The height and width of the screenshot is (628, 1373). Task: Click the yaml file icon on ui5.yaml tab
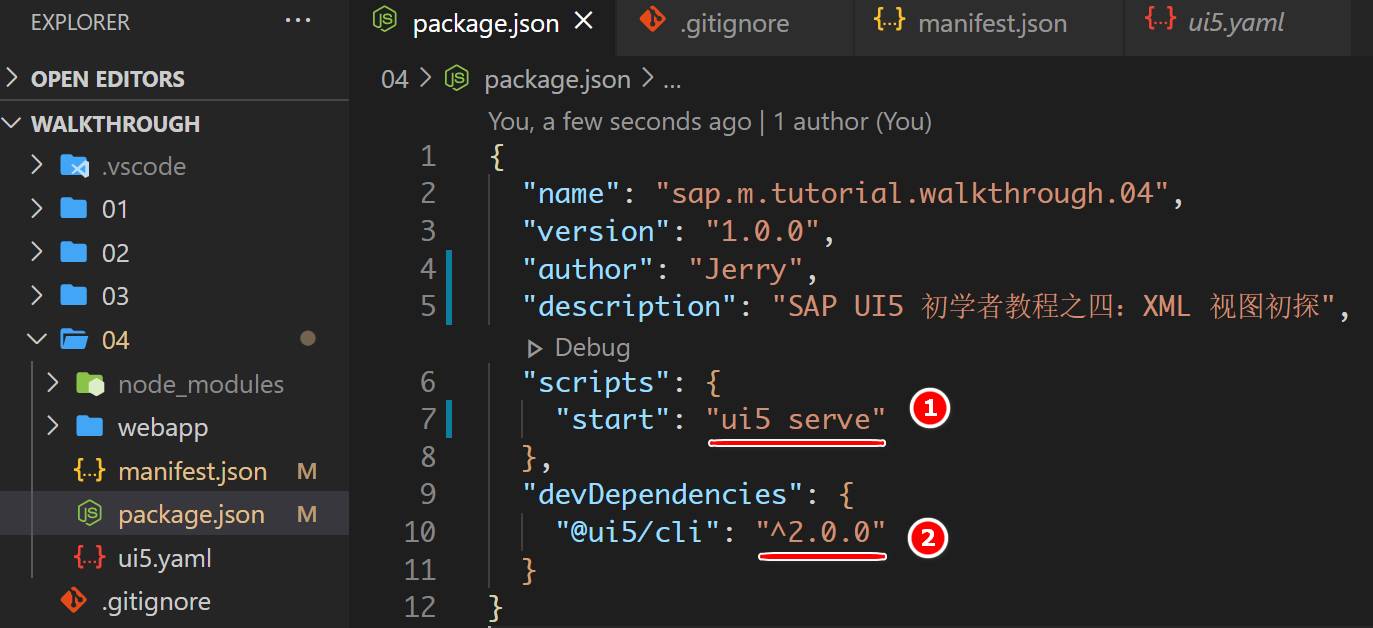(x=1160, y=22)
